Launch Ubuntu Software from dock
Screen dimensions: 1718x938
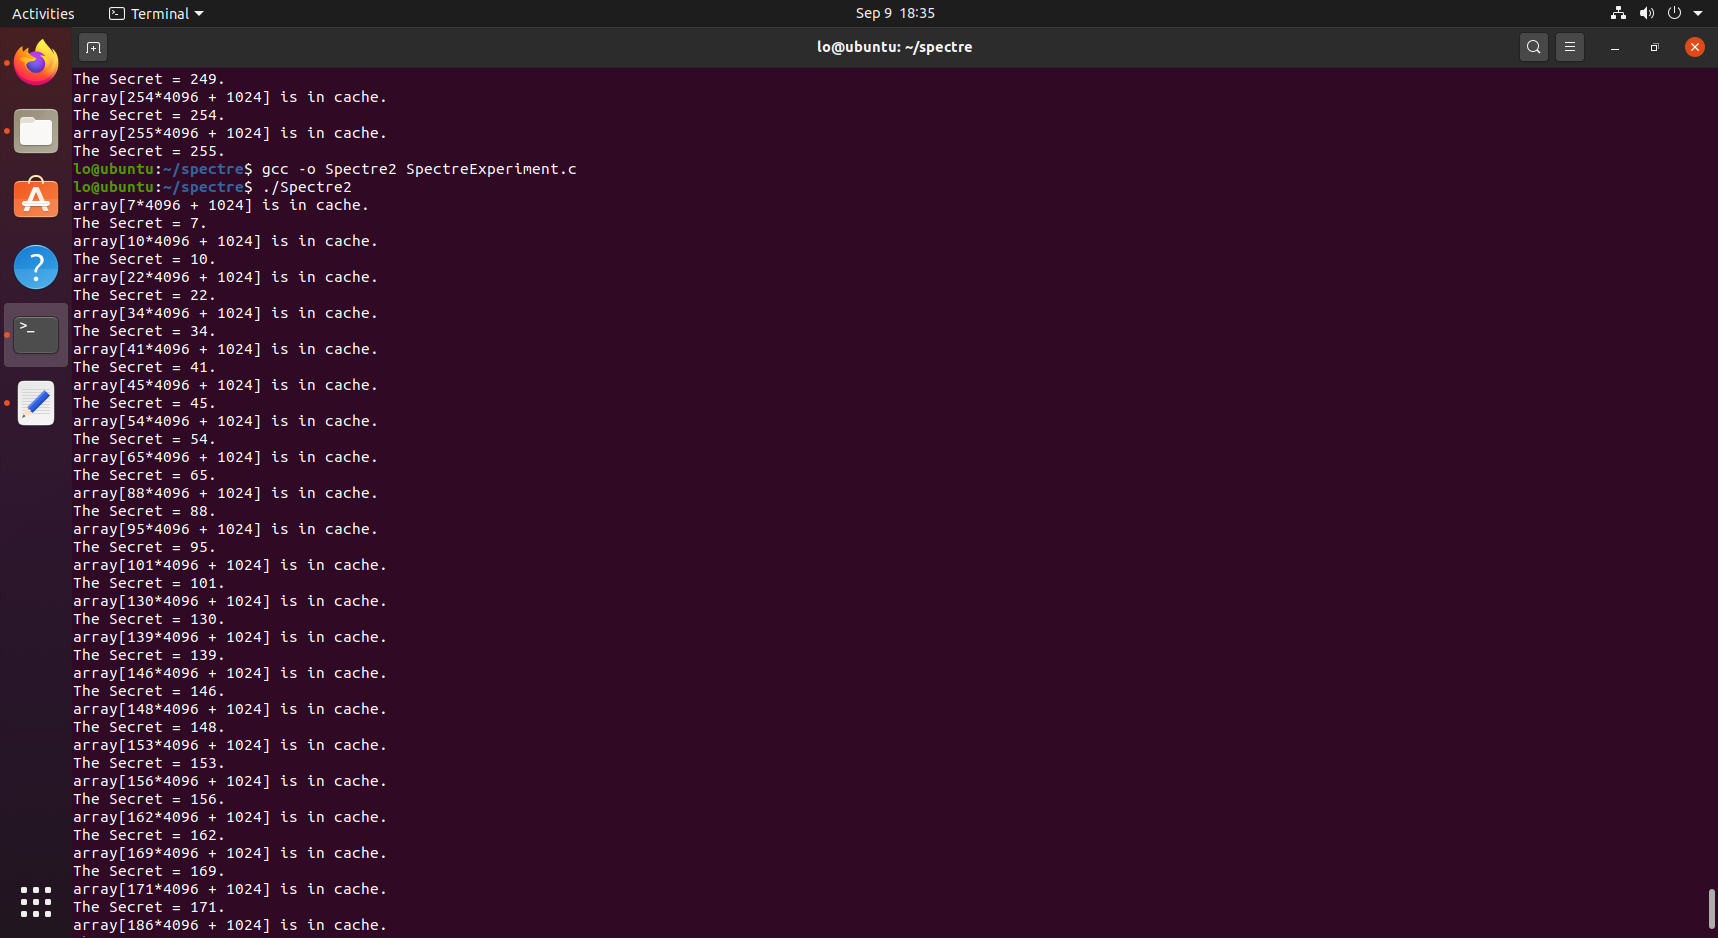[x=36, y=198]
